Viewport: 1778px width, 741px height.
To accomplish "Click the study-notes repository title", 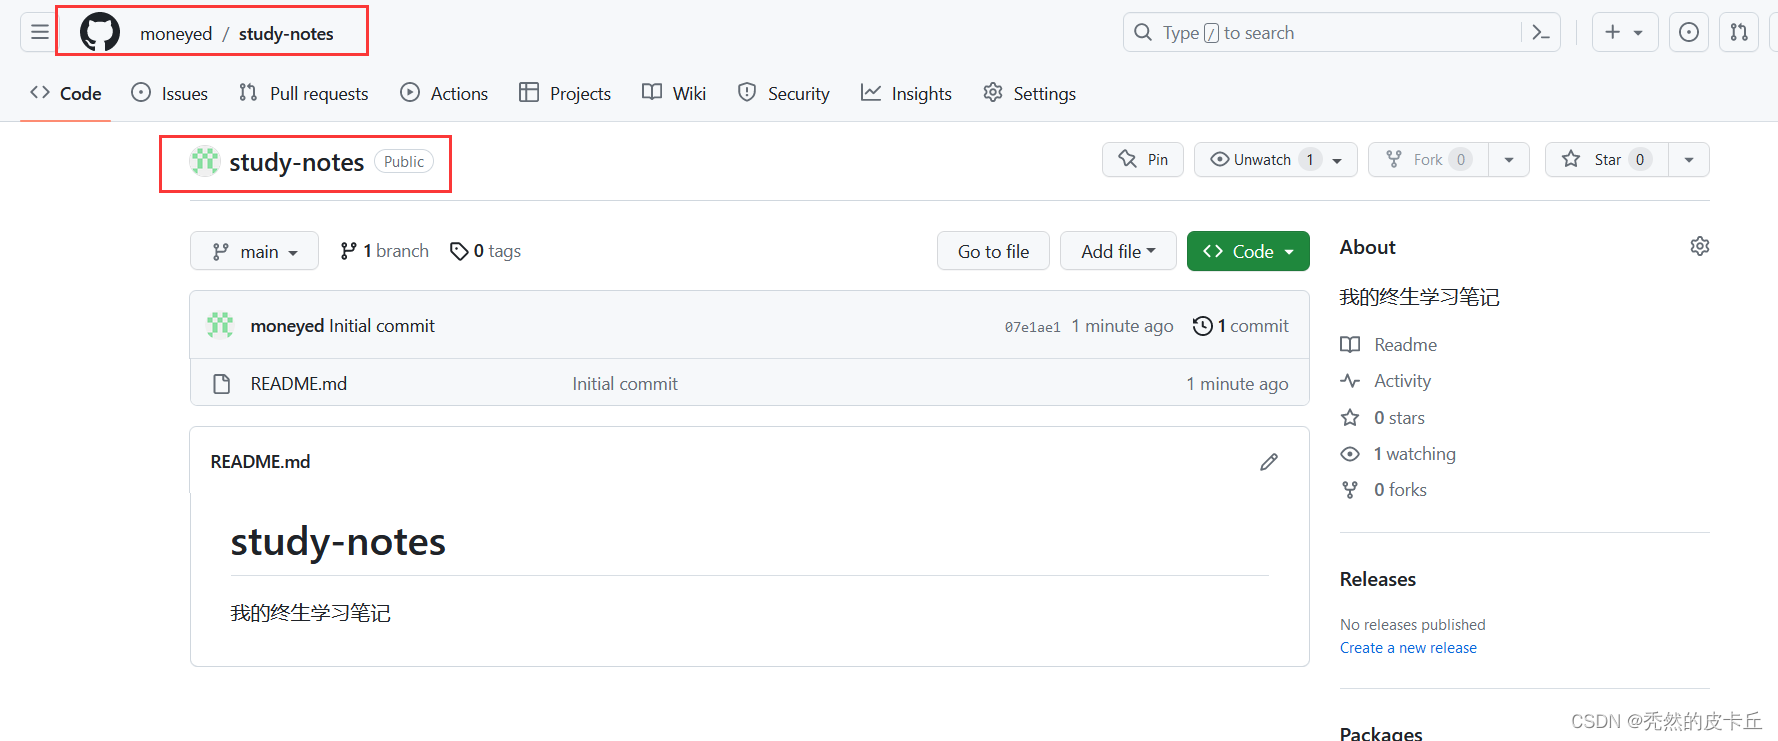I will [297, 162].
